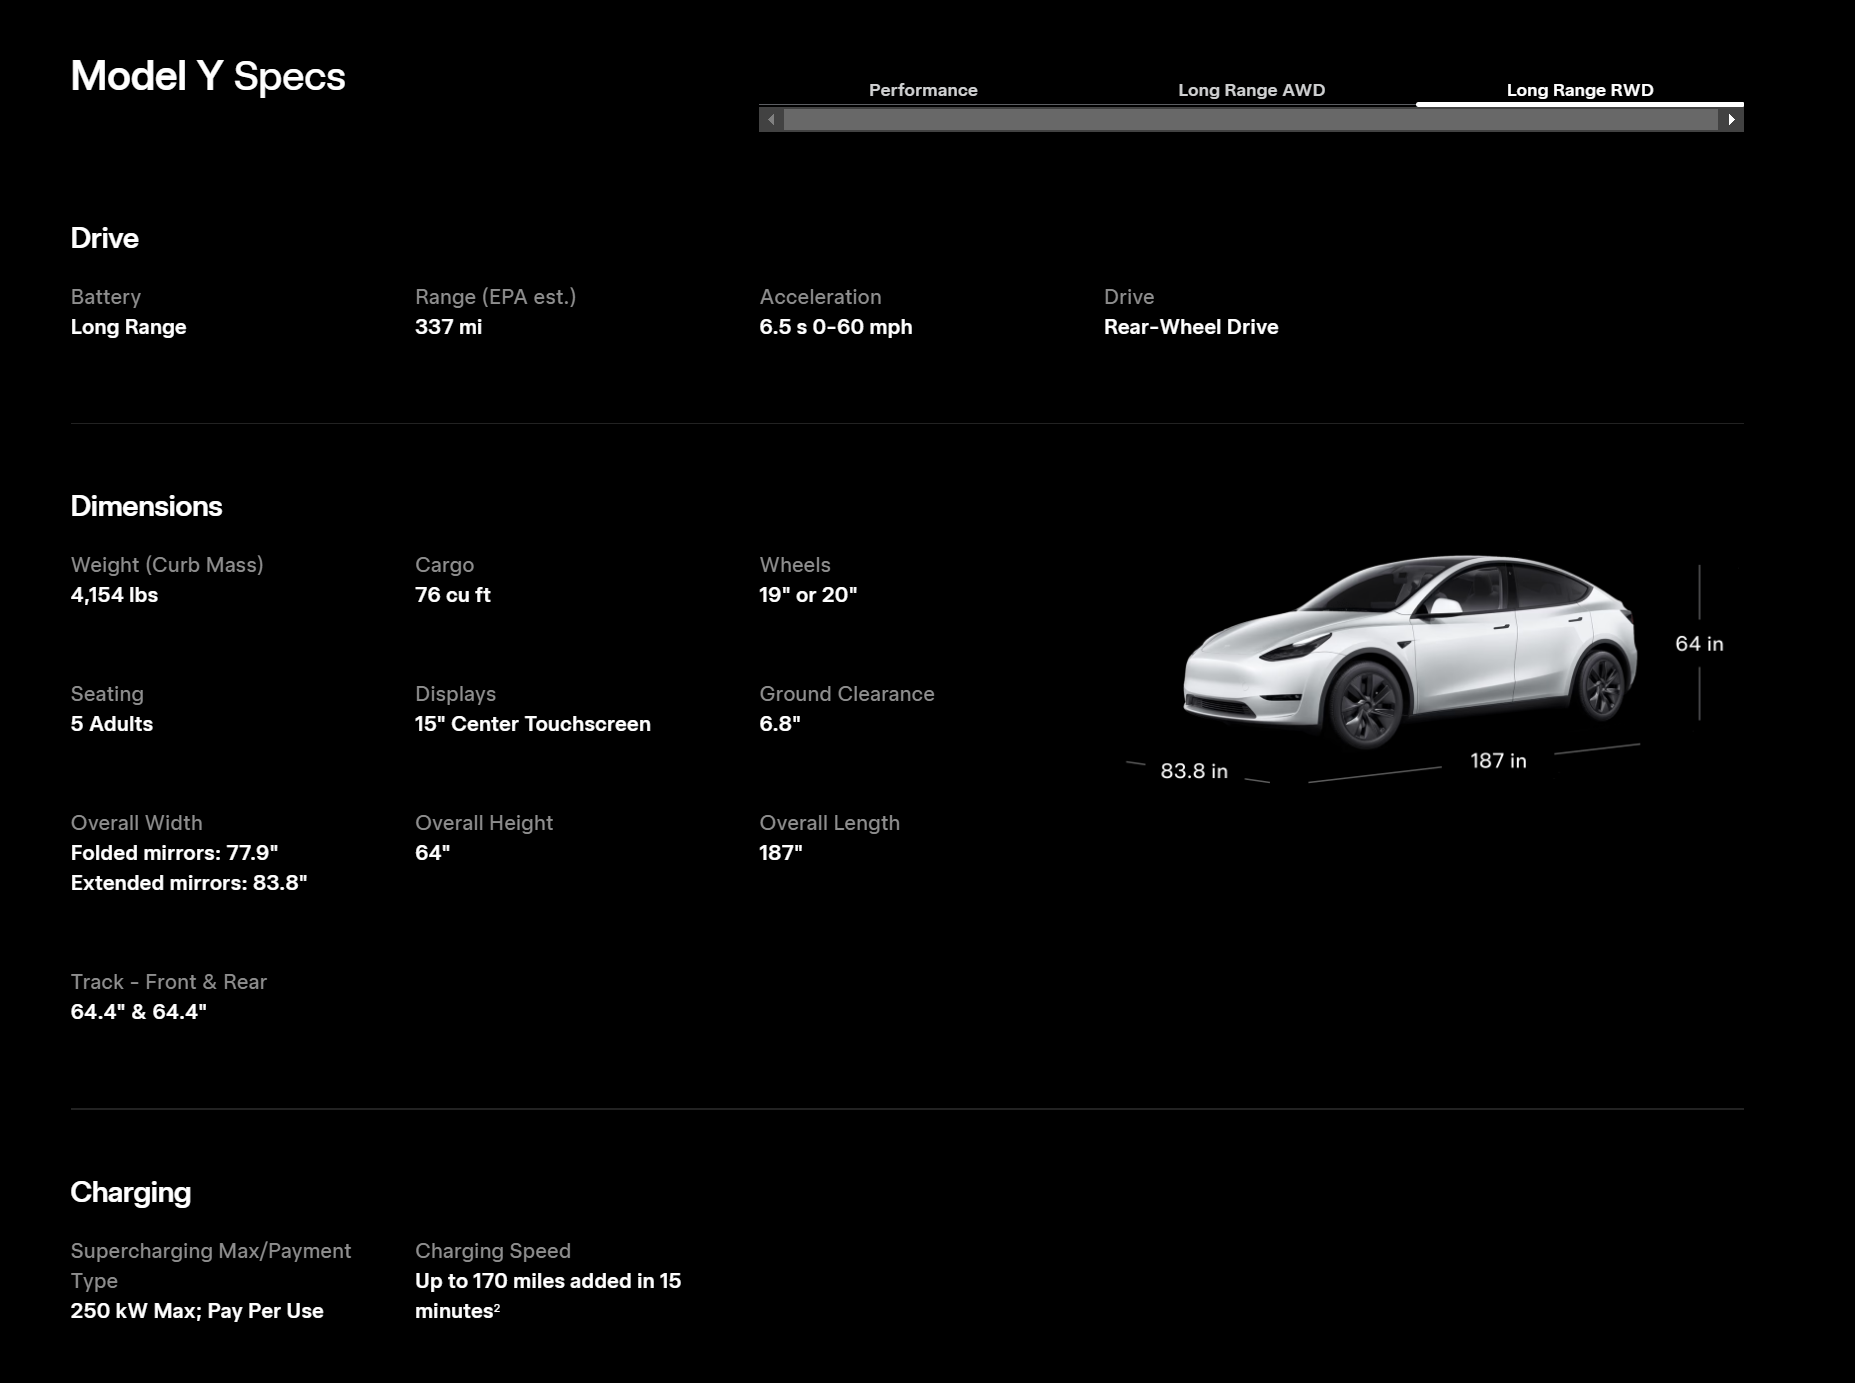Click 'Folded mirrors: 77.9"' width line
Screen dimensions: 1855x1383
point(174,853)
